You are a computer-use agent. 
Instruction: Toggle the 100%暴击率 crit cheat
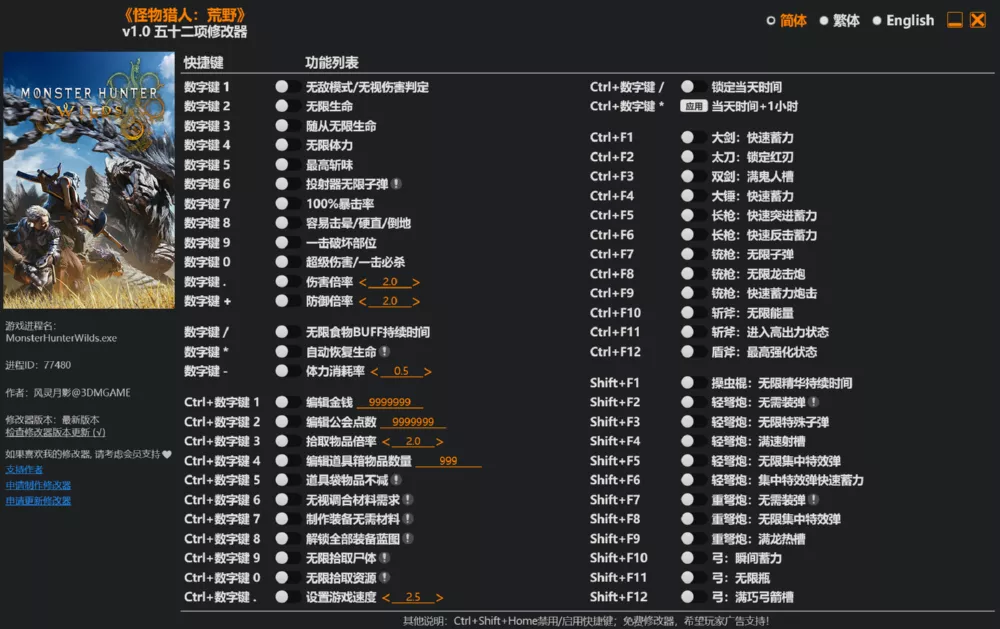(282, 205)
